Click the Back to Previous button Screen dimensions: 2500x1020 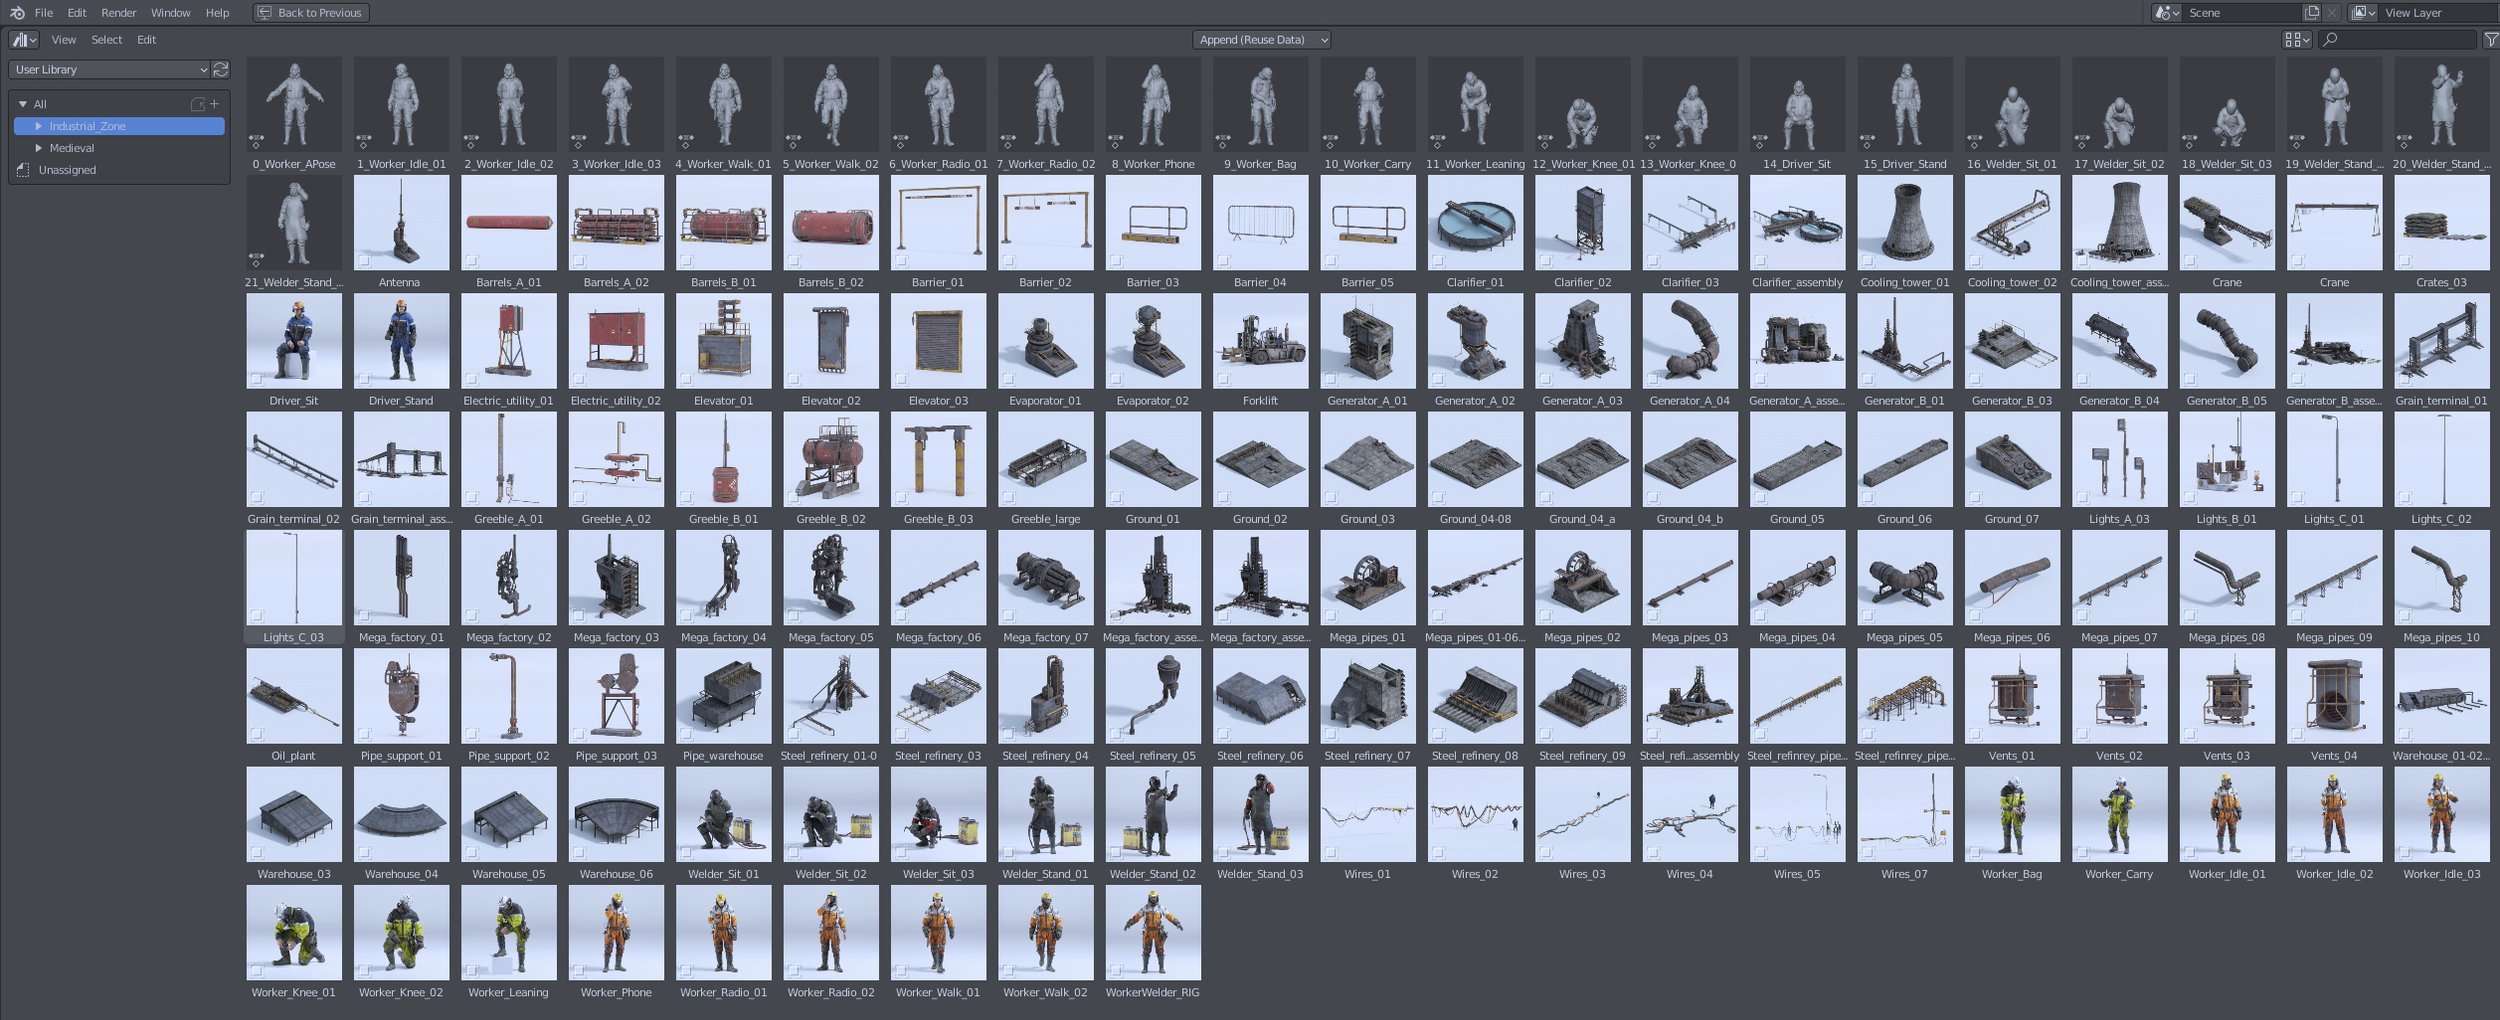[310, 12]
